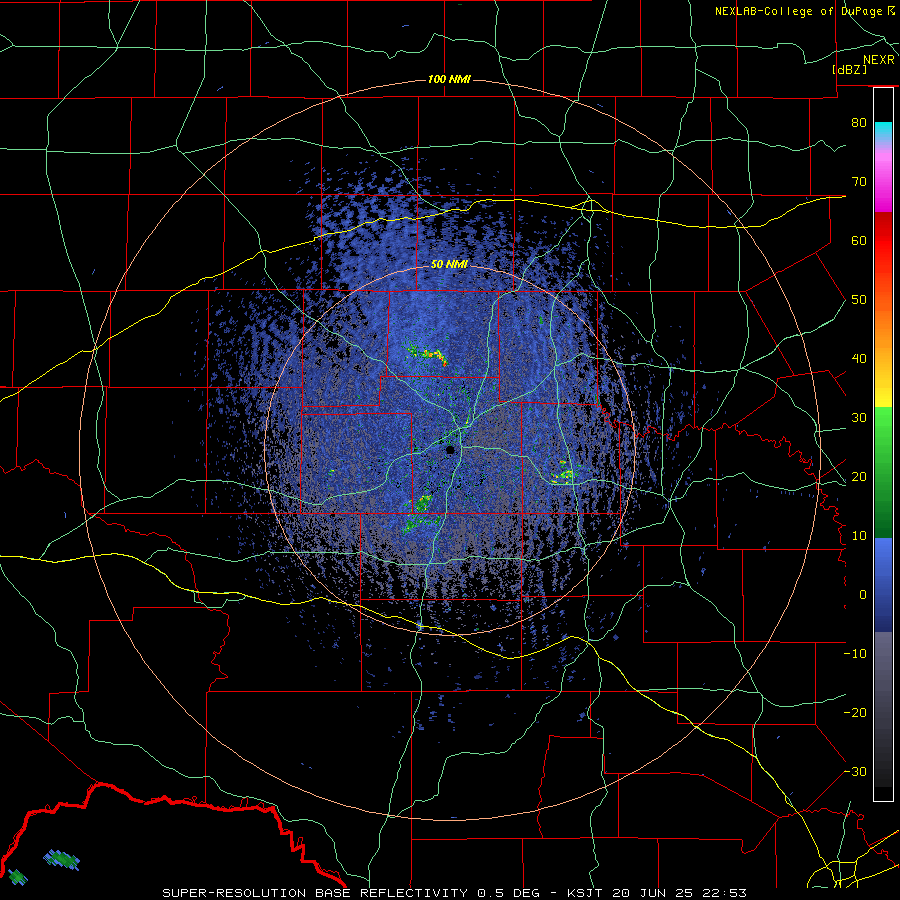Click the -20 value on the dBZ scale
900x900 pixels.
pyautogui.click(x=855, y=712)
